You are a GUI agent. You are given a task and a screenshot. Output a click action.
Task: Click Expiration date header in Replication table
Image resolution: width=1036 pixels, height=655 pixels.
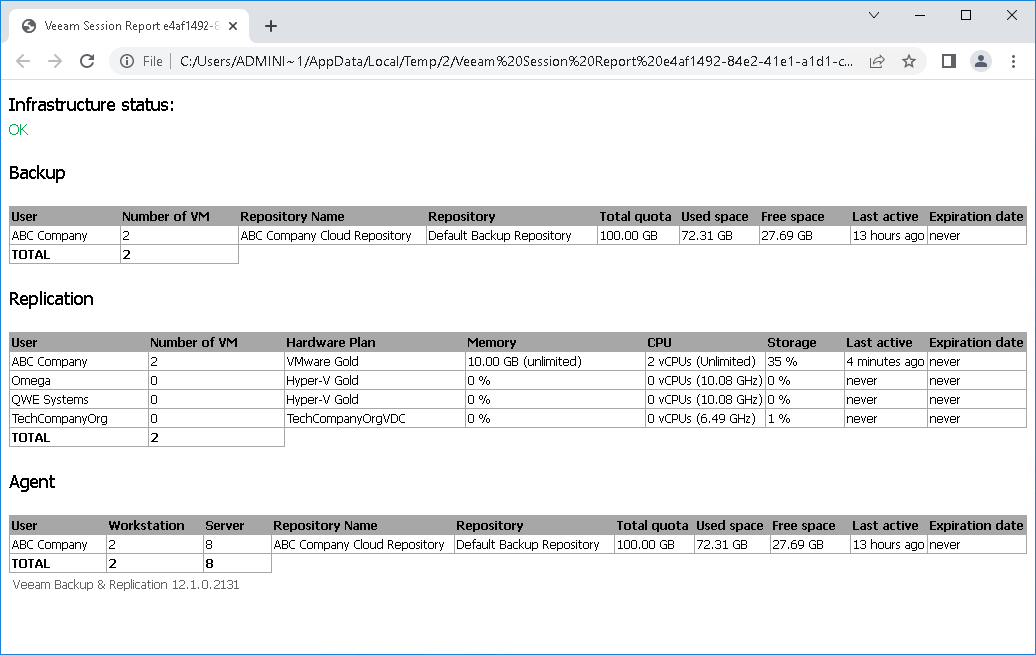[976, 342]
